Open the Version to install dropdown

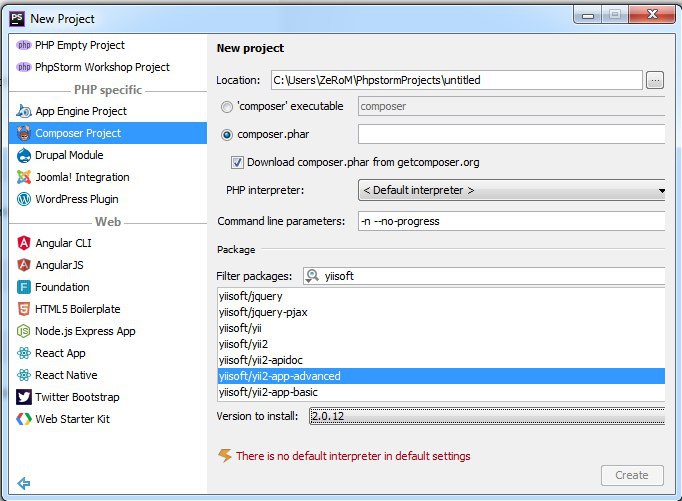tap(487, 416)
